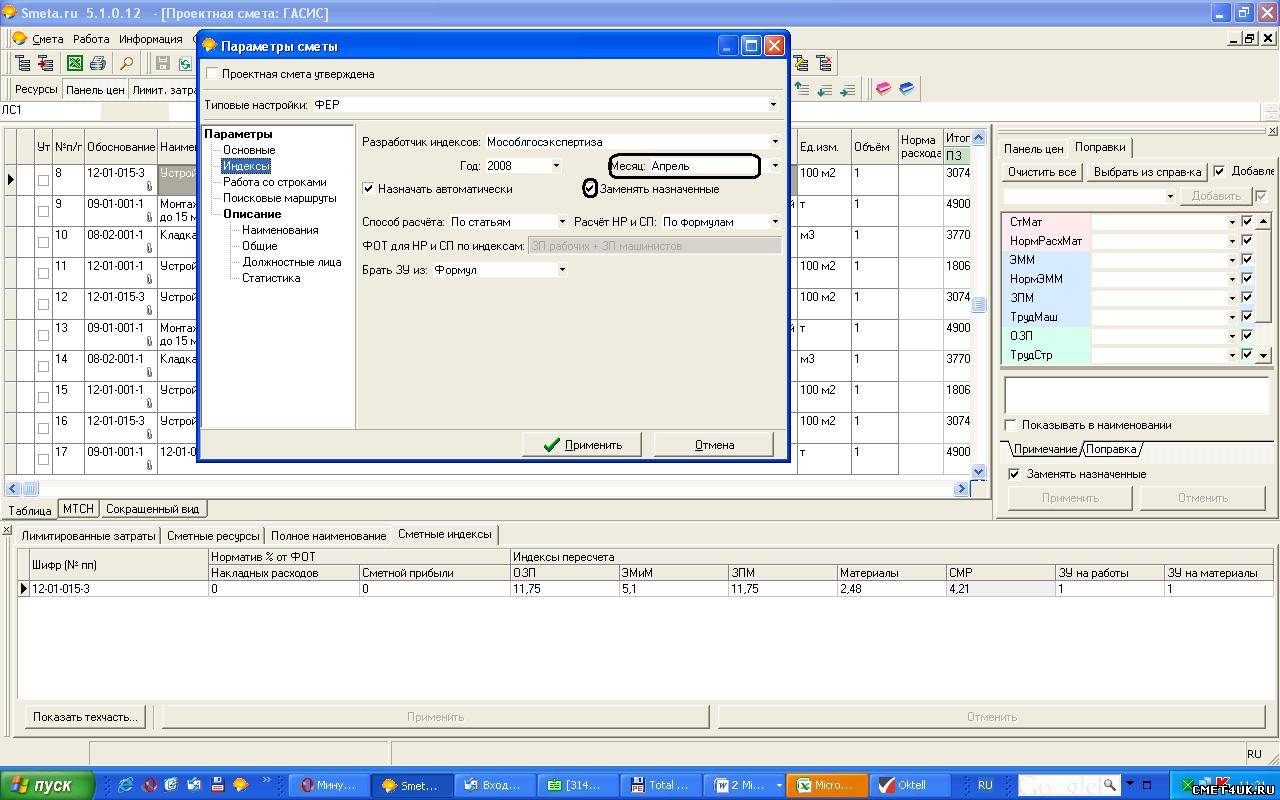Viewport: 1280px width, 800px height.
Task: Click 'Выбрать из справ-ка' button
Action: point(1147,172)
